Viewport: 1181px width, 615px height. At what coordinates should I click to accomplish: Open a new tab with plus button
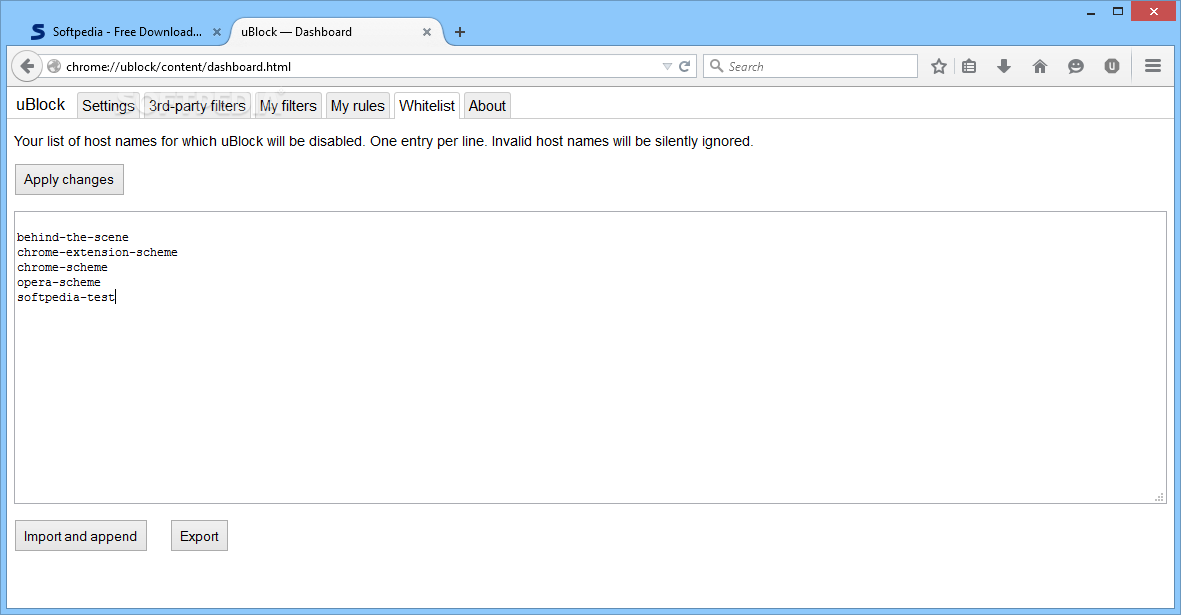tap(459, 32)
